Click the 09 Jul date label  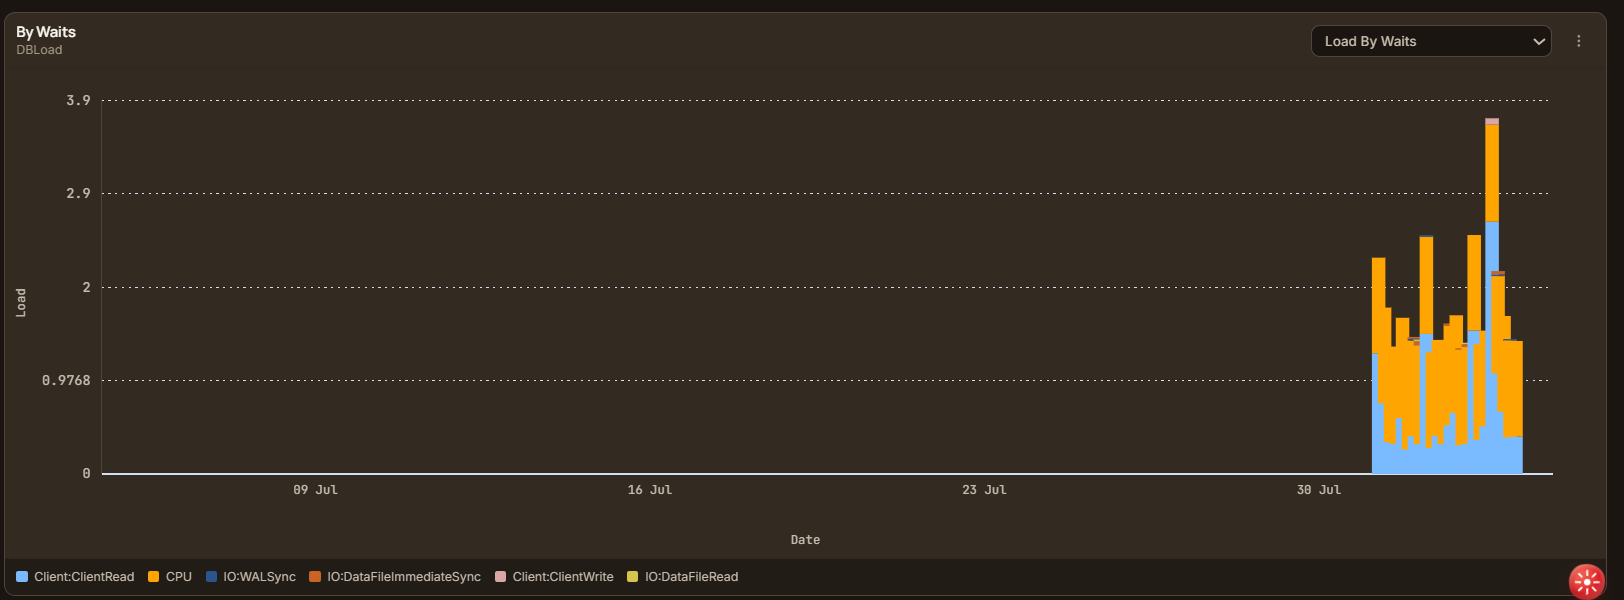point(315,490)
